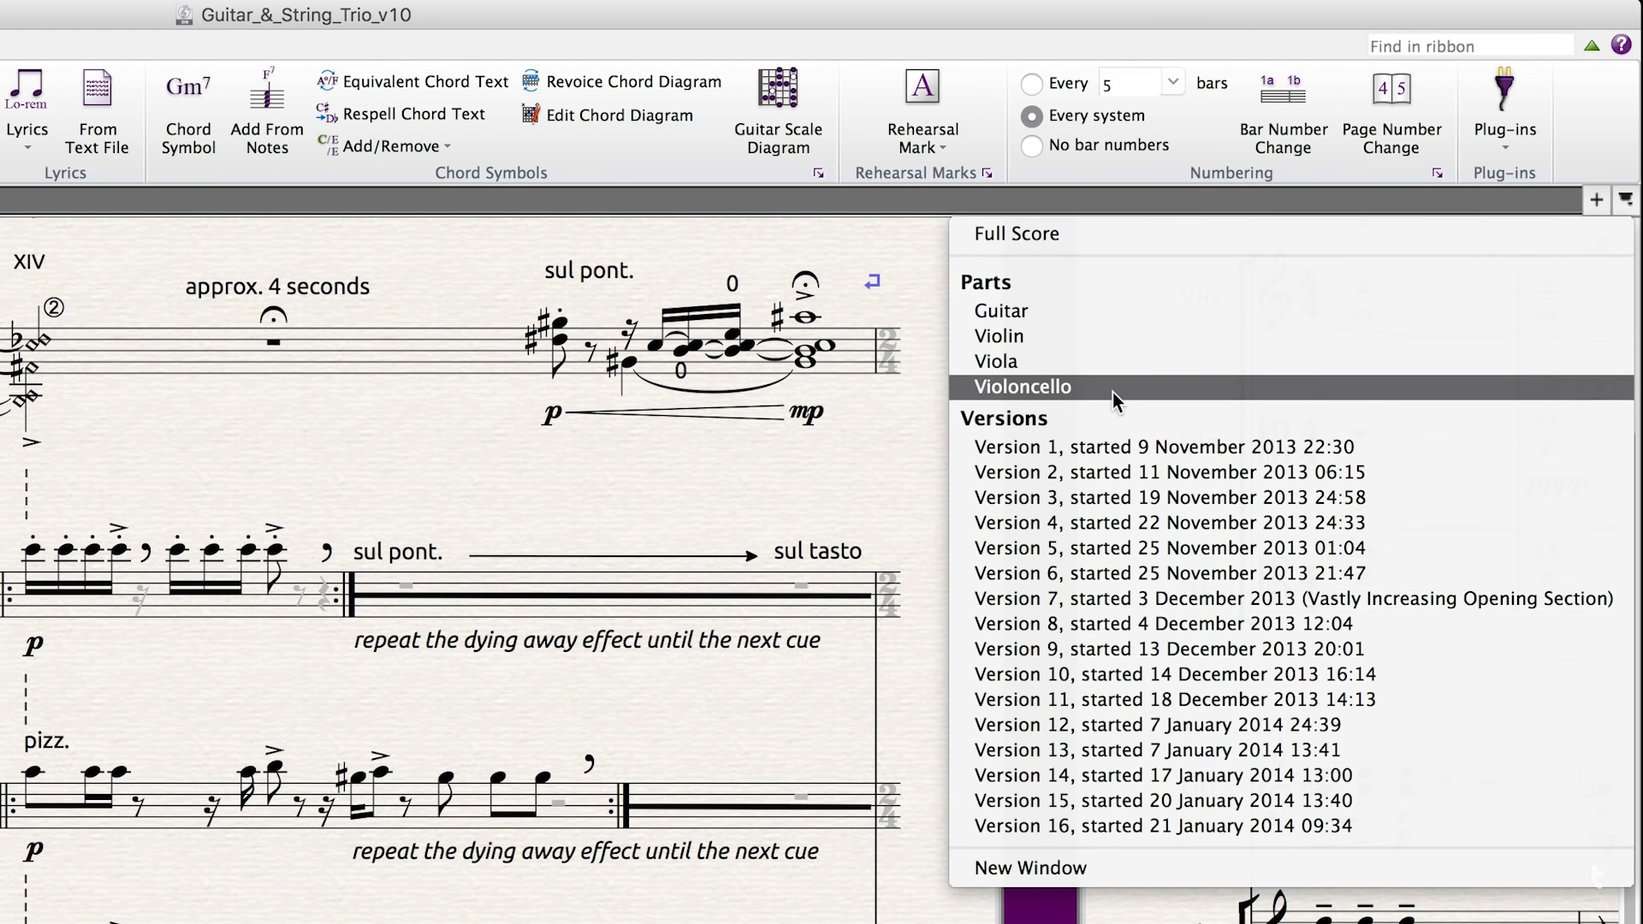The image size is (1643, 924).
Task: Choose From Text File for lyrics
Action: pyautogui.click(x=97, y=108)
